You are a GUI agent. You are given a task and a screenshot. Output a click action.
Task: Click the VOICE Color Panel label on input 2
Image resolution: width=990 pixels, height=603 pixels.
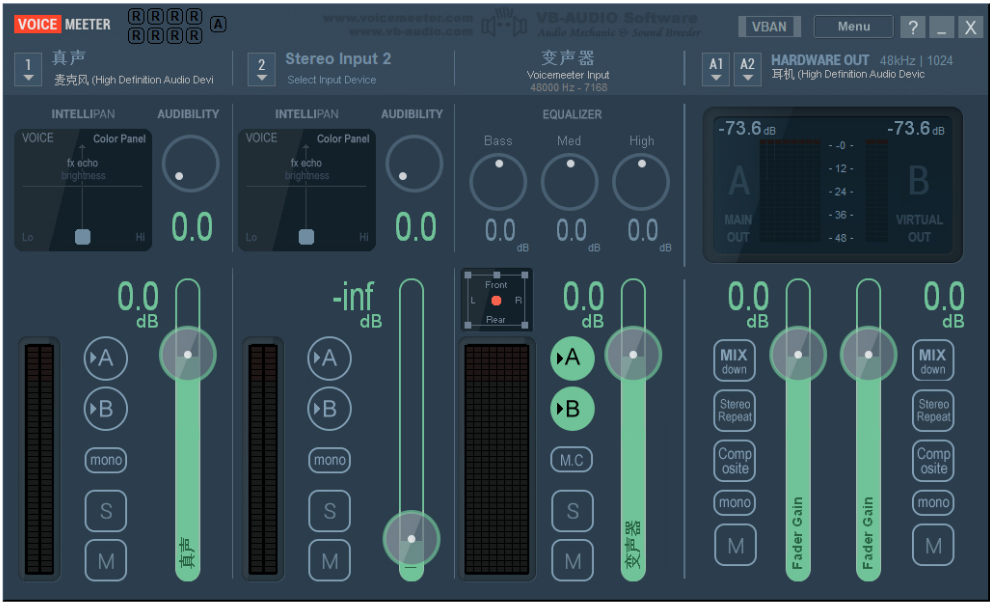coord(307,138)
